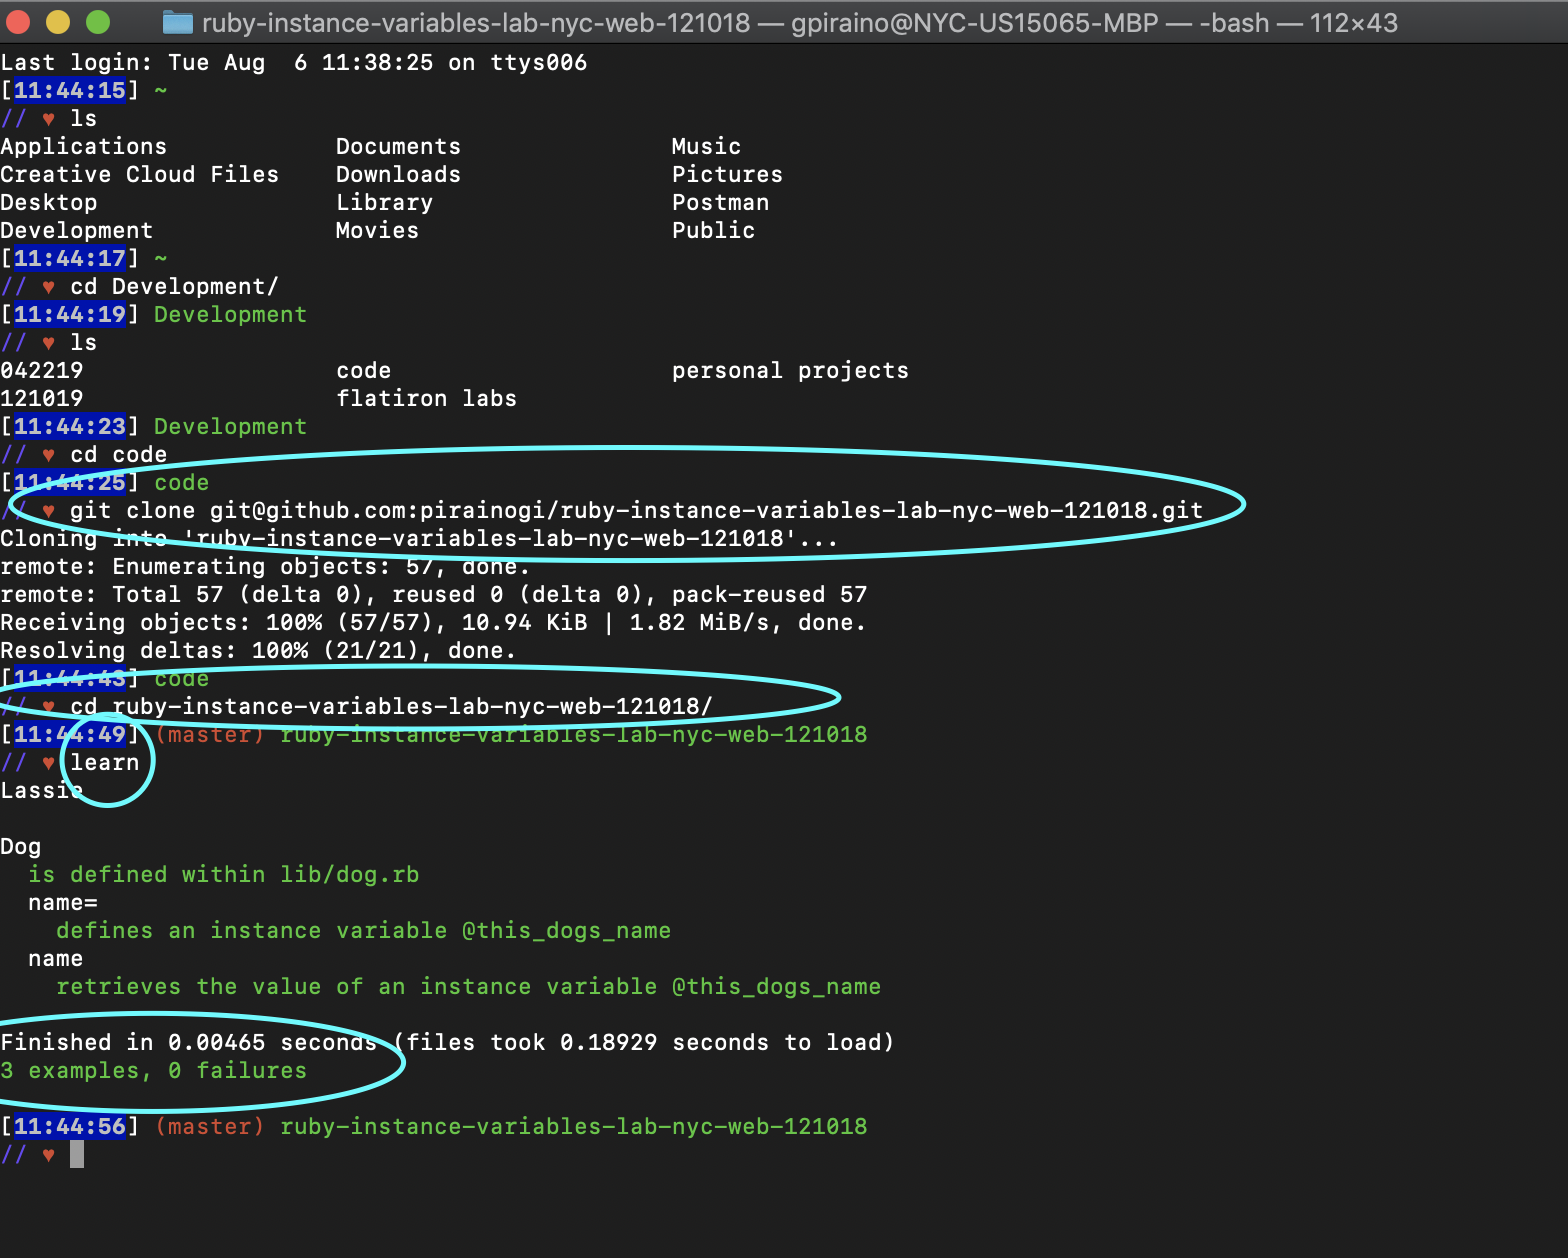Click the 'Downloads' directory name
Image resolution: width=1568 pixels, height=1258 pixels.
pos(399,174)
